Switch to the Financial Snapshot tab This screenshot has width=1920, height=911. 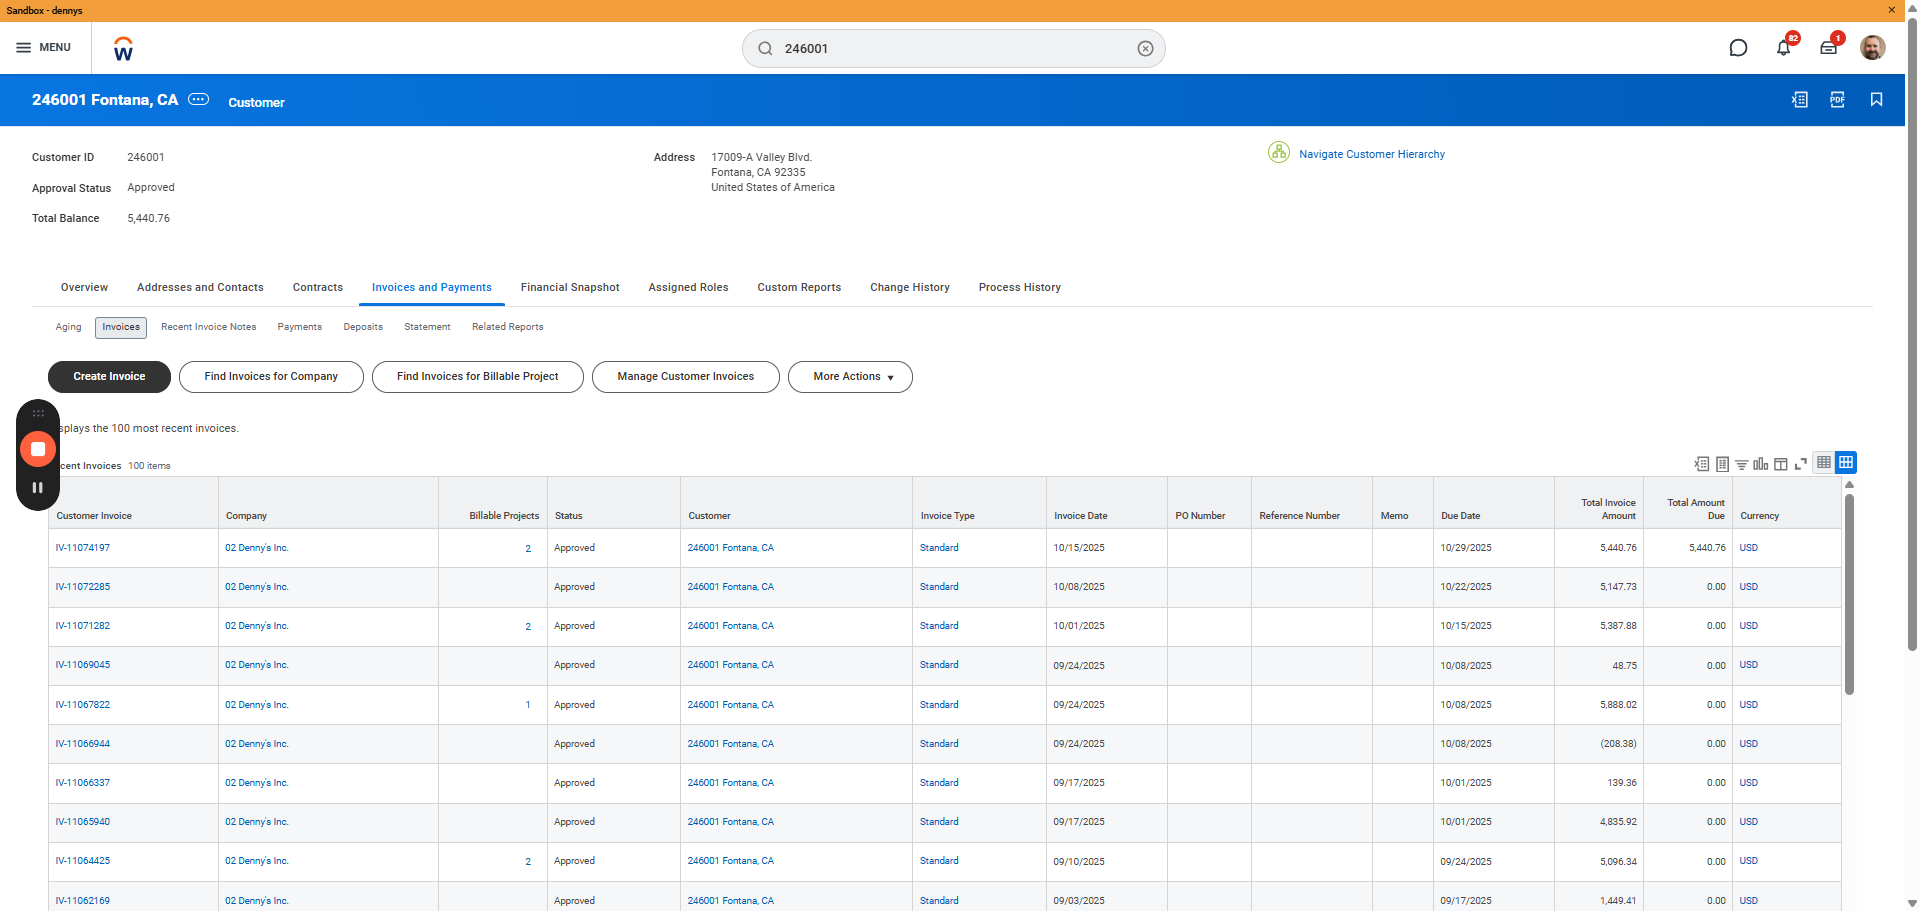click(570, 287)
